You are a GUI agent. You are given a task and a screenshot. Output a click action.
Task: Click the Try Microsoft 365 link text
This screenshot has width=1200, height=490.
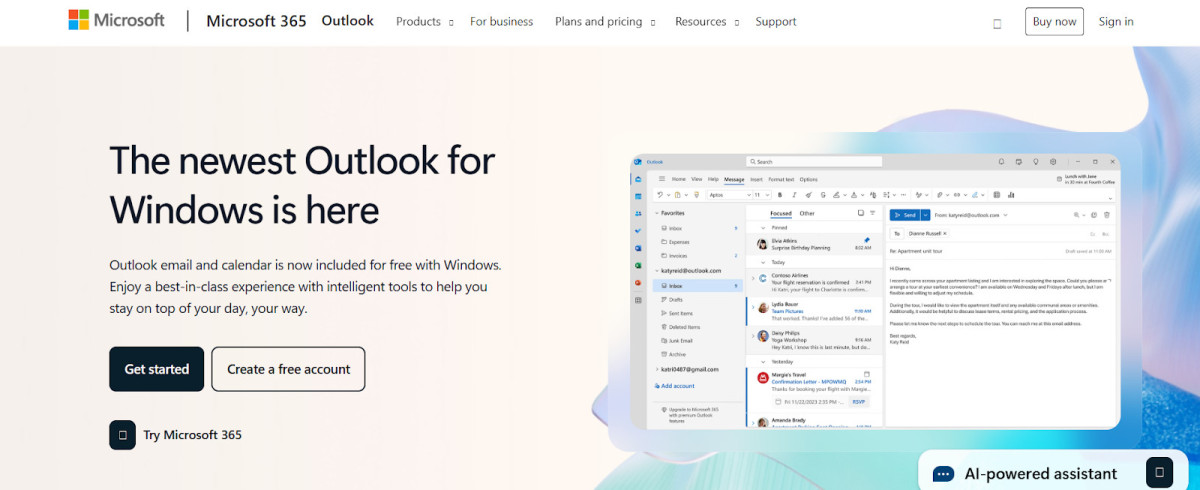click(192, 435)
